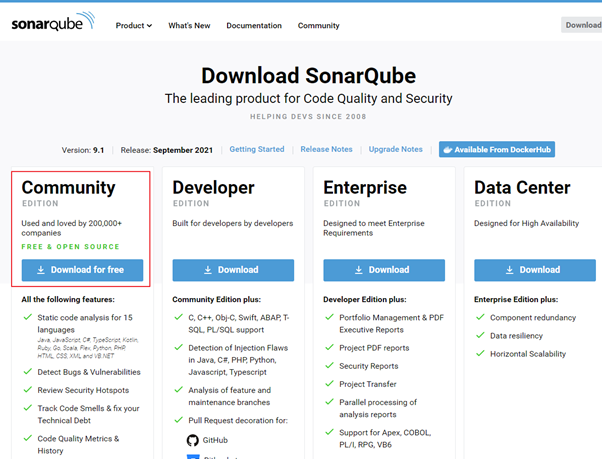Click the SonarQube logo
The height and width of the screenshot is (459, 602).
(x=53, y=22)
